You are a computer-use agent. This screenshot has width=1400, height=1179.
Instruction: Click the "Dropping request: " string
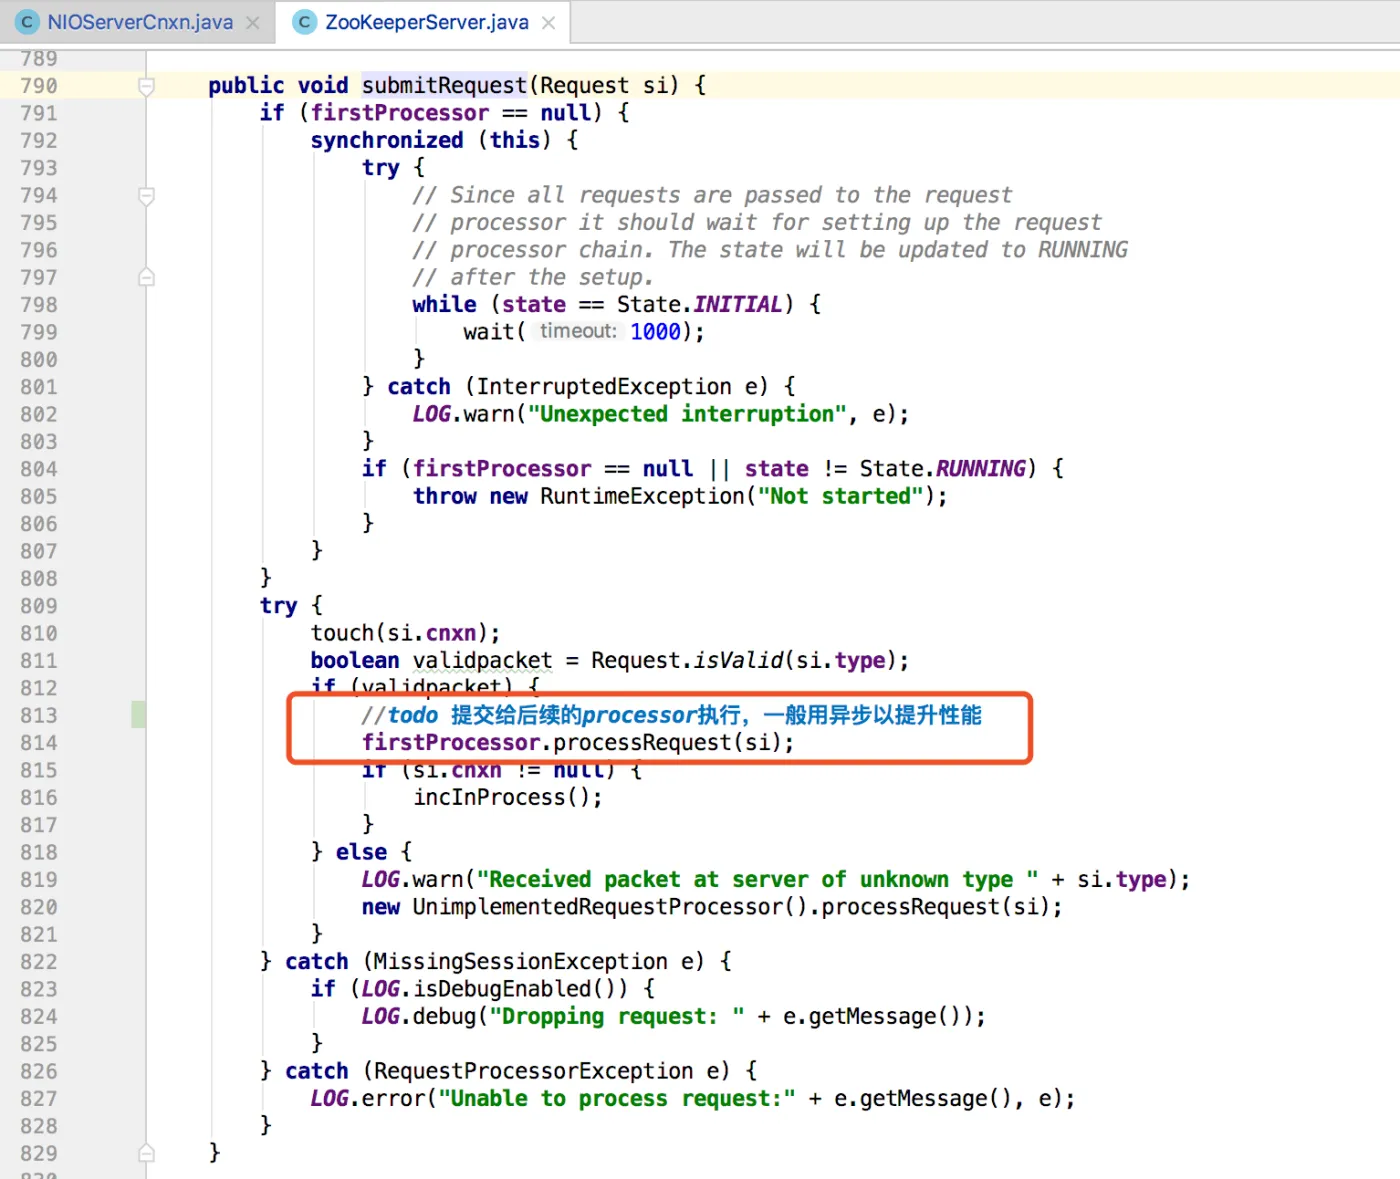pyautogui.click(x=617, y=1017)
